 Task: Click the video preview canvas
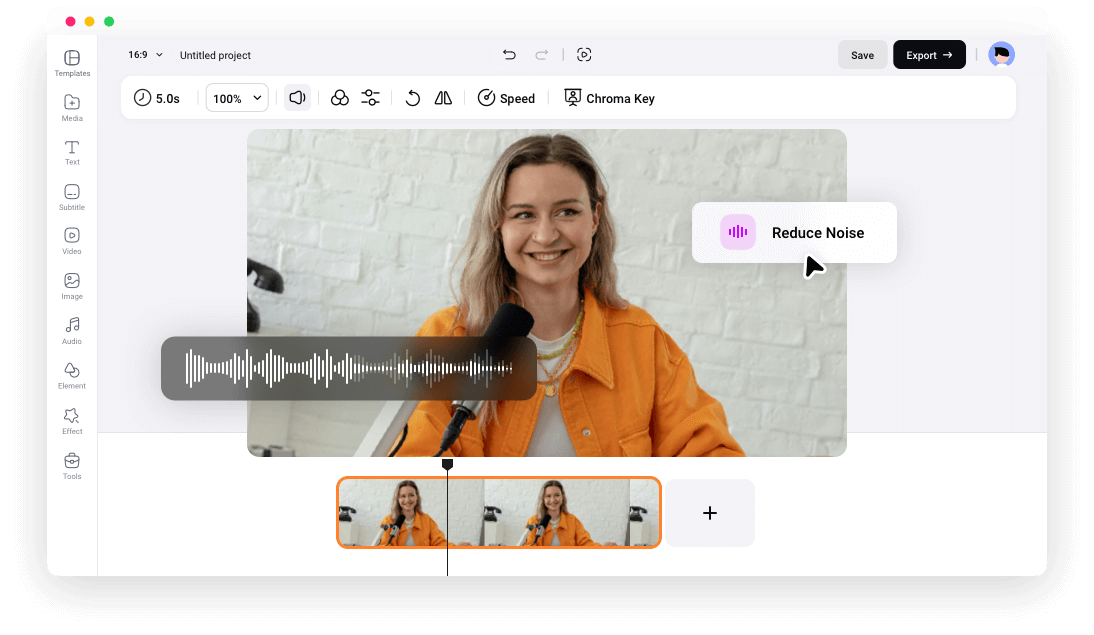pyautogui.click(x=547, y=293)
